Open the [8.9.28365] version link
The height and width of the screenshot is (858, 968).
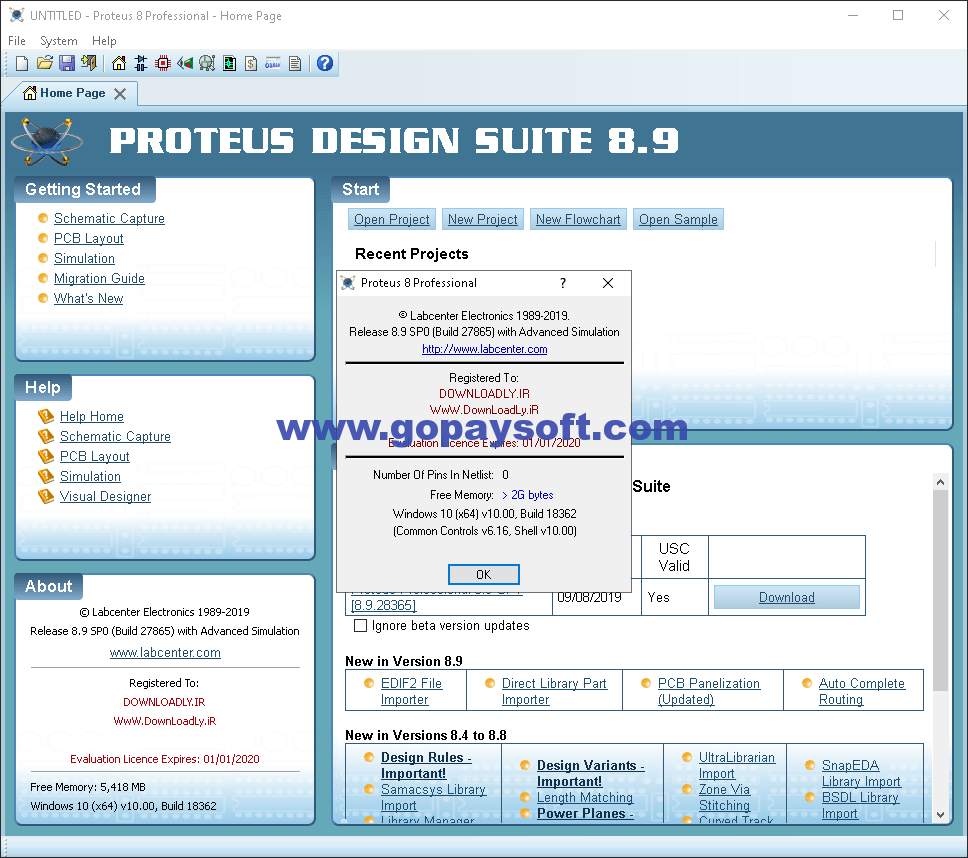(383, 606)
